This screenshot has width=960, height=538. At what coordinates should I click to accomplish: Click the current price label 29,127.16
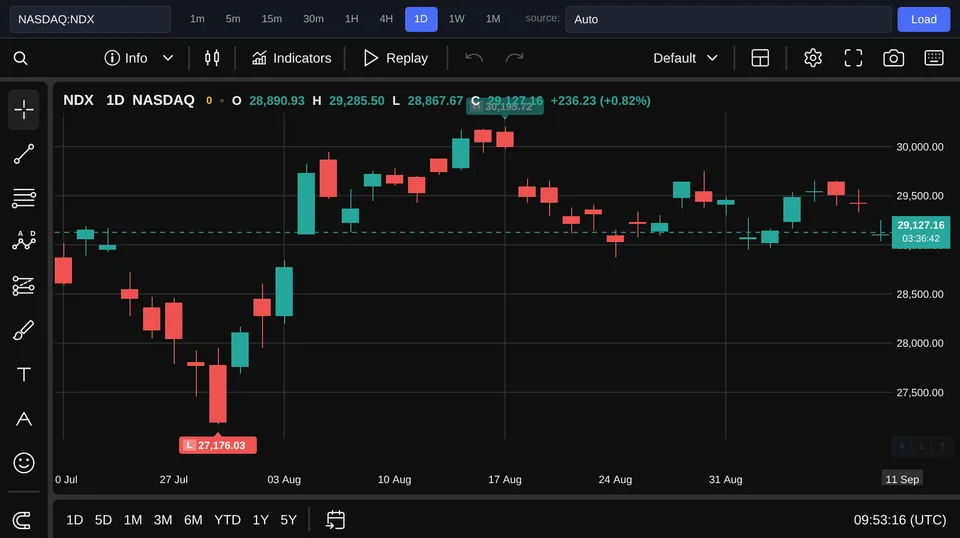(921, 232)
